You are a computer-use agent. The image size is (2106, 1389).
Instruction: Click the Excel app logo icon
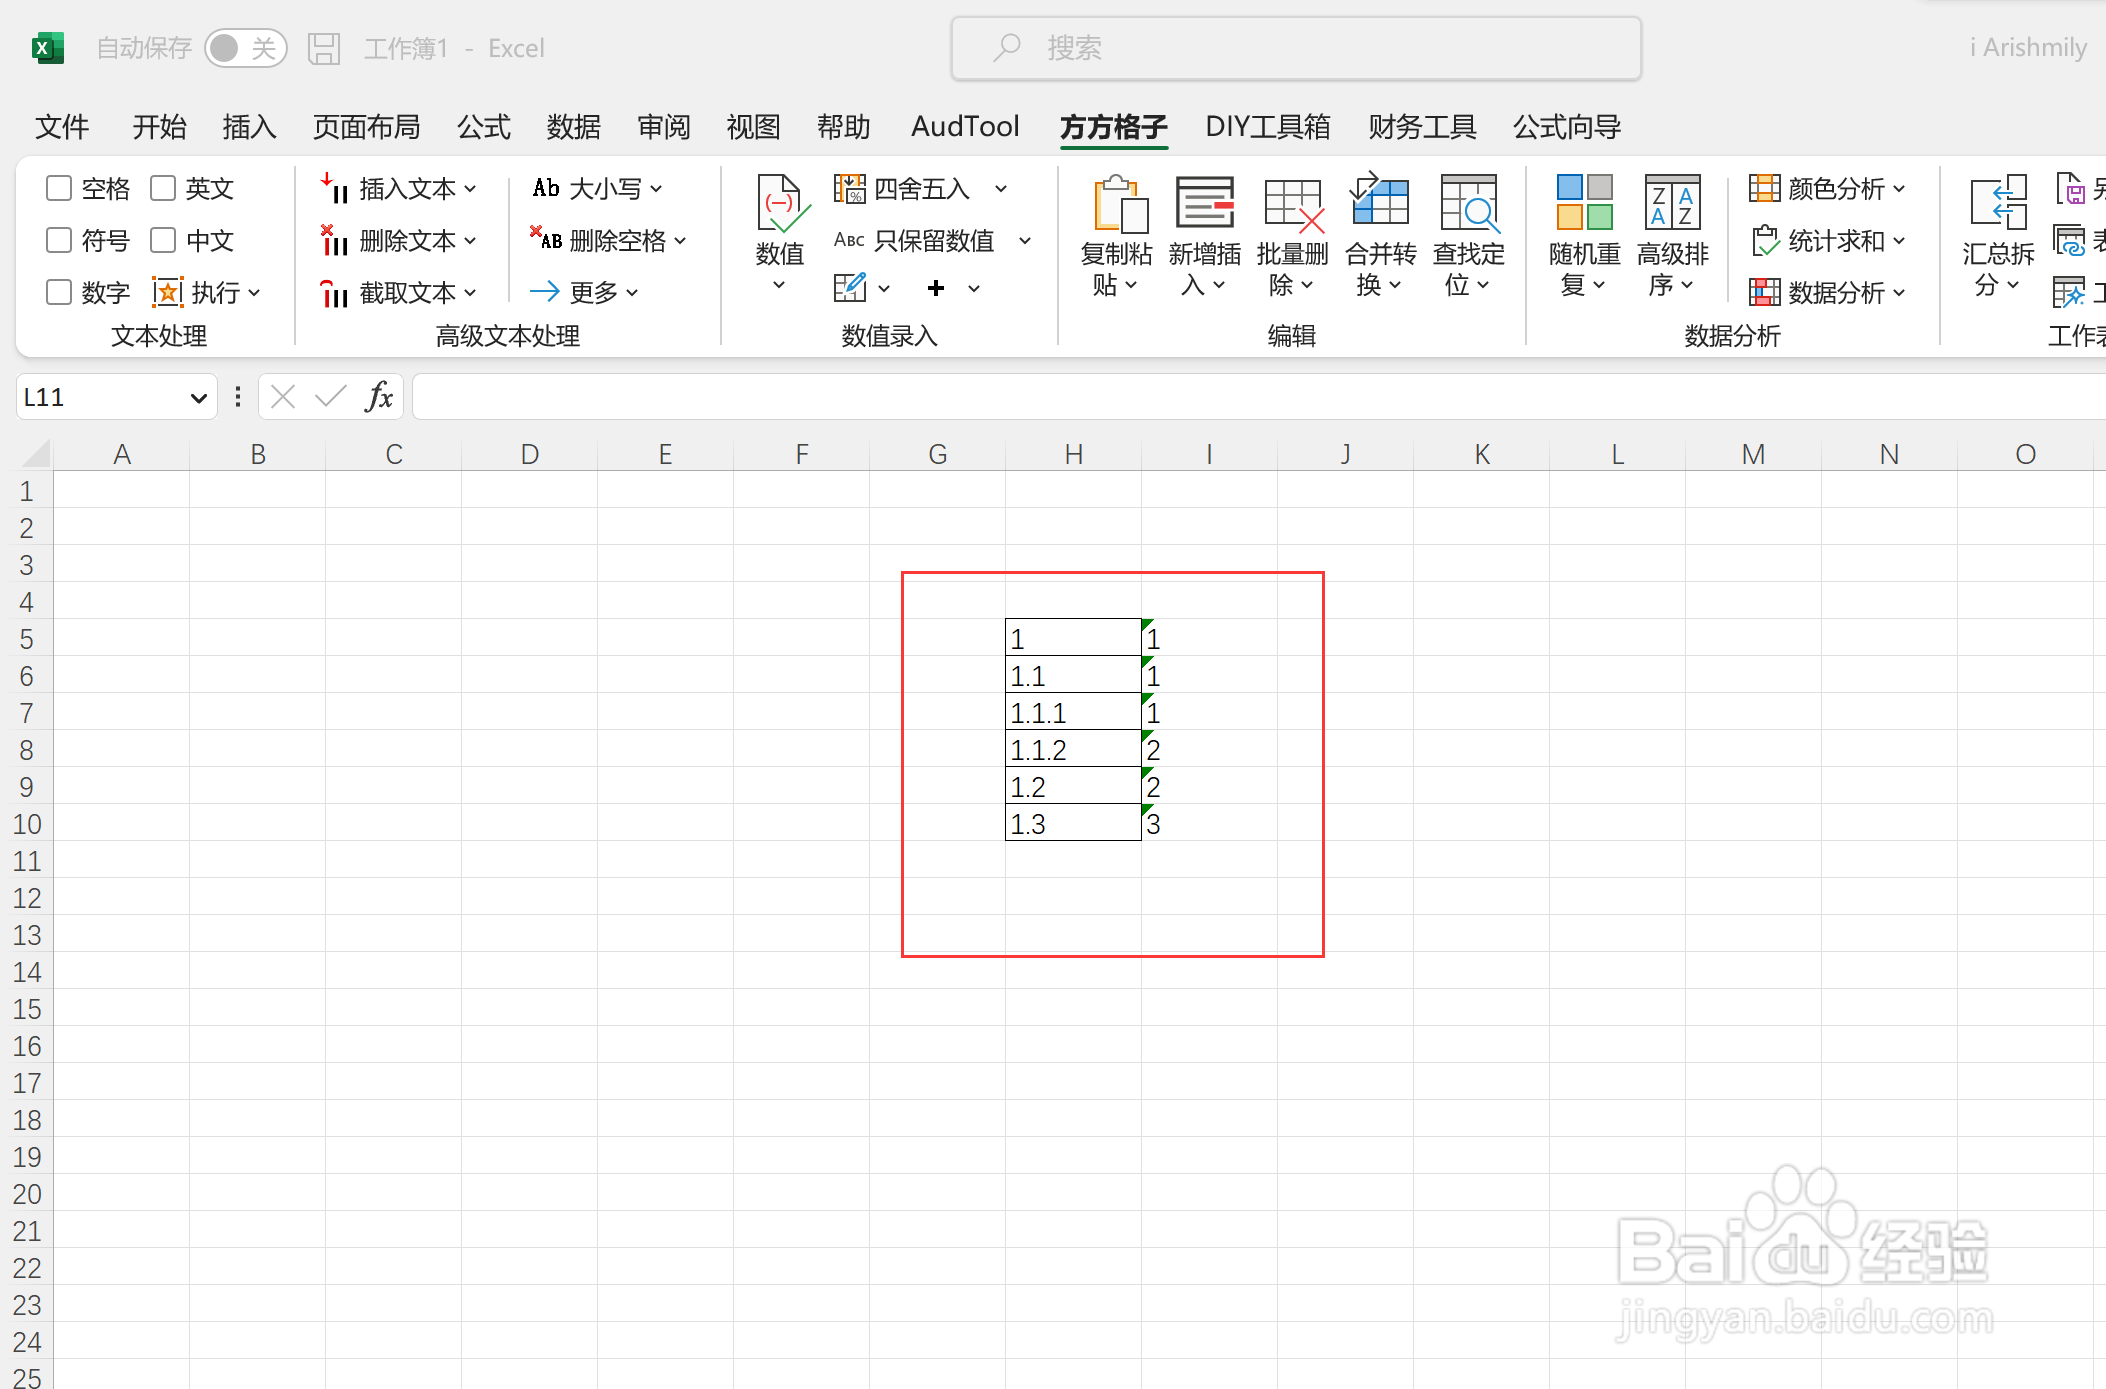coord(47,47)
